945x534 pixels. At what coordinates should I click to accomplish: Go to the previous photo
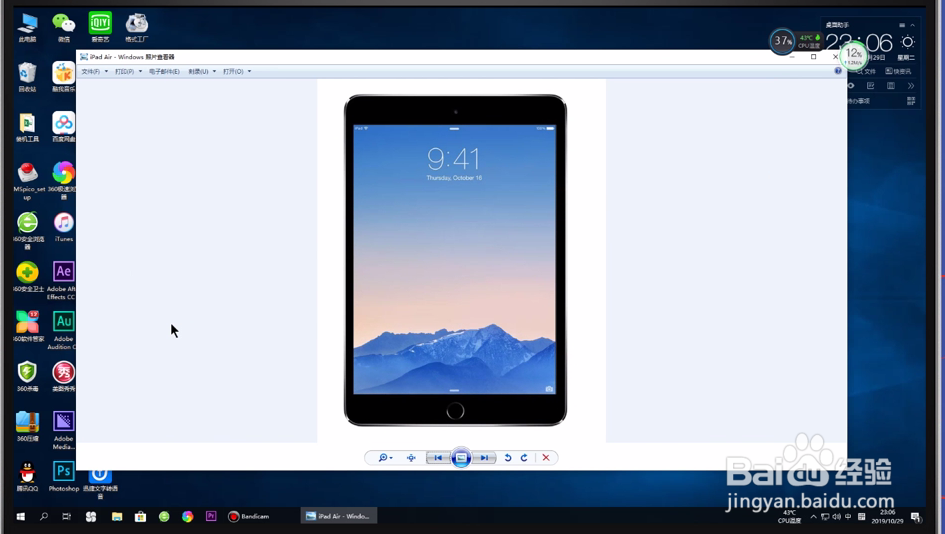(438, 458)
